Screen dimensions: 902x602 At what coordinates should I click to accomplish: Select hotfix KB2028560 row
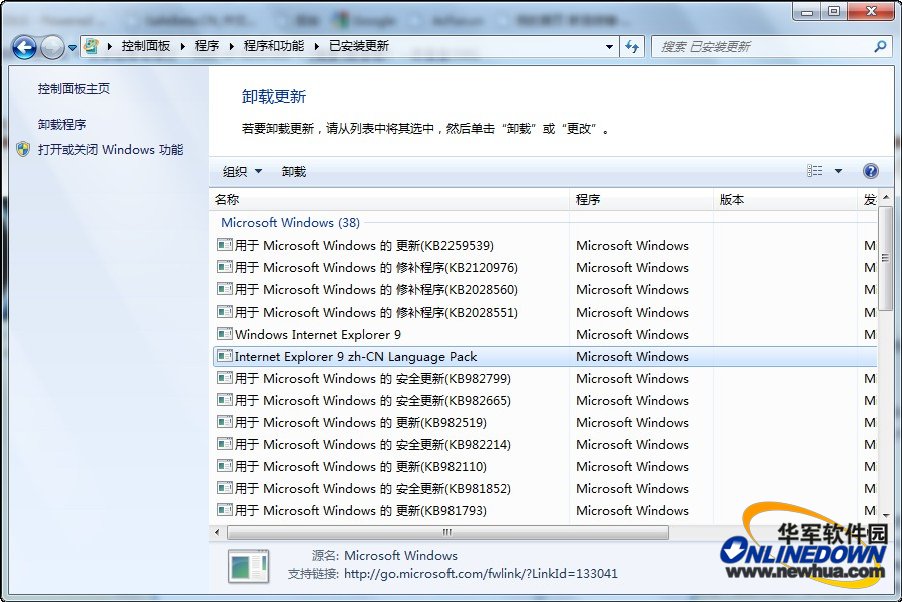coord(545,289)
